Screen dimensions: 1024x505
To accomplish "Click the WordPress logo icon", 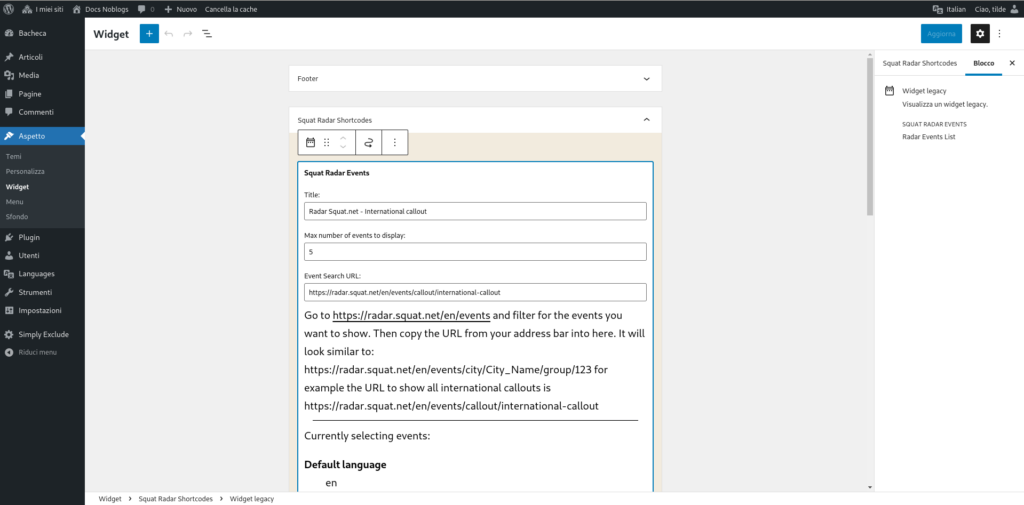I will coord(9,9).
